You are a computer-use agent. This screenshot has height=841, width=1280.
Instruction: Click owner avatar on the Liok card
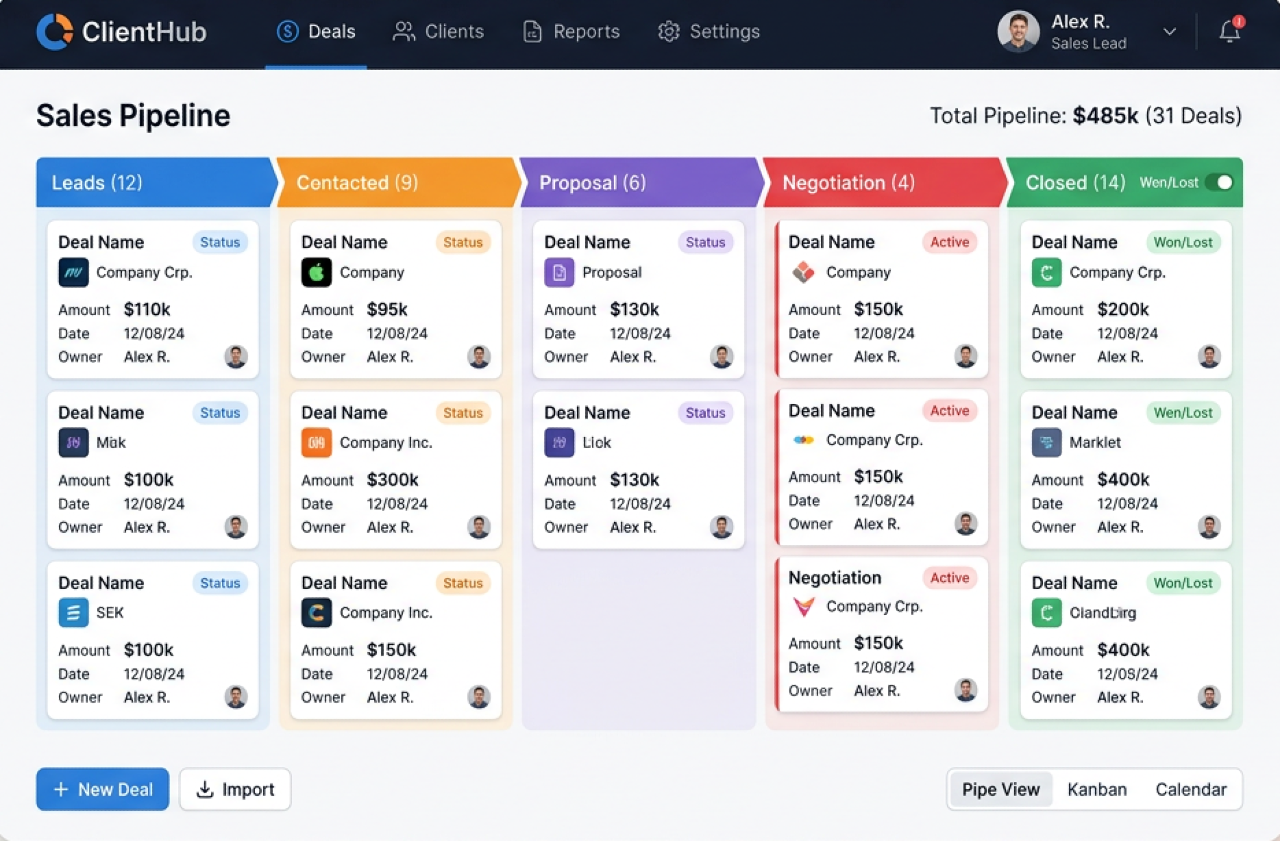pos(722,527)
